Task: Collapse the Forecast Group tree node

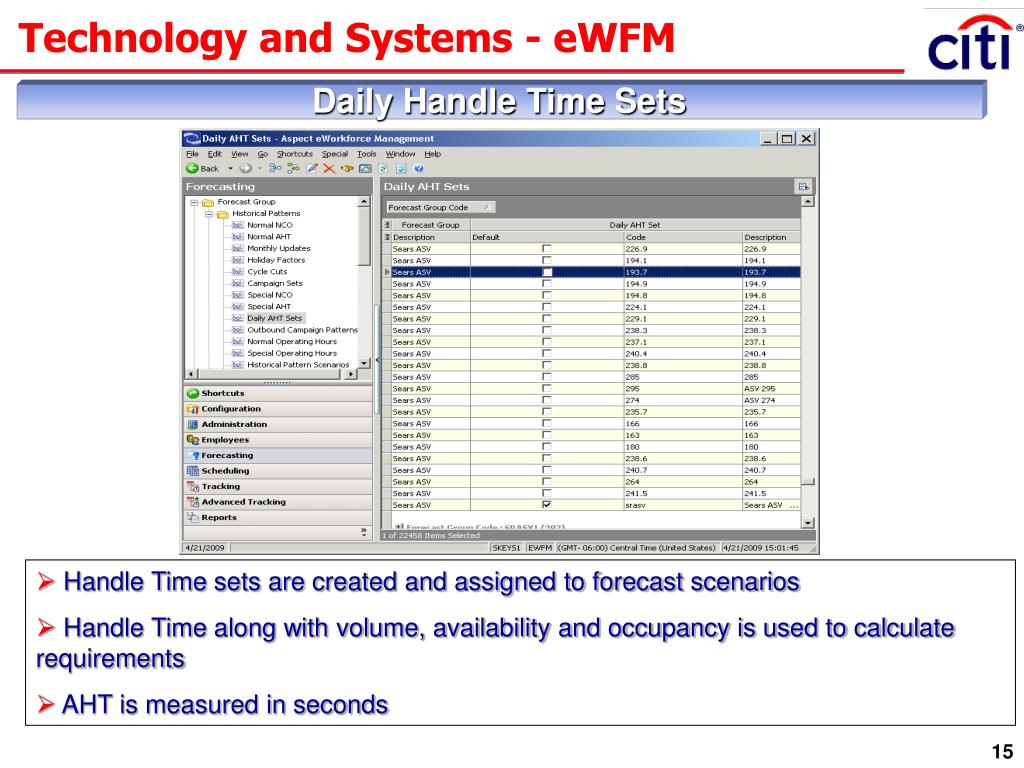Action: (194, 202)
